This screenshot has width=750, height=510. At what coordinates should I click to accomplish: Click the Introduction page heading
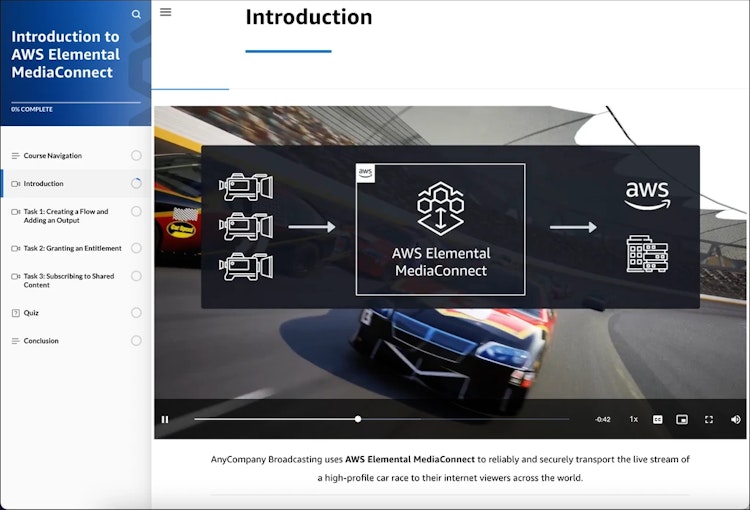(x=309, y=17)
